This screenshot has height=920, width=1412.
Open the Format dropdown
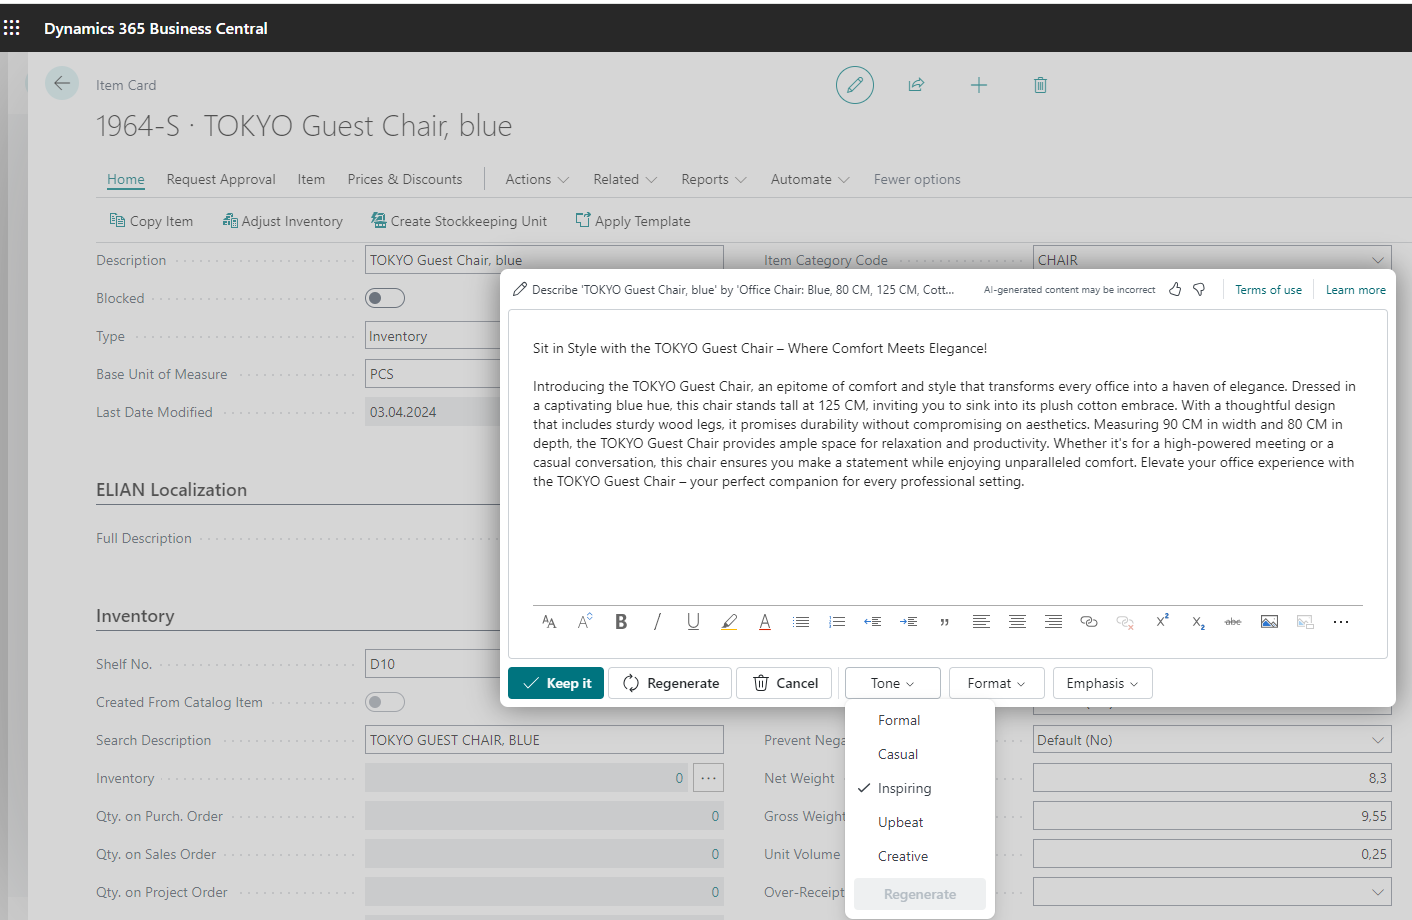click(997, 683)
